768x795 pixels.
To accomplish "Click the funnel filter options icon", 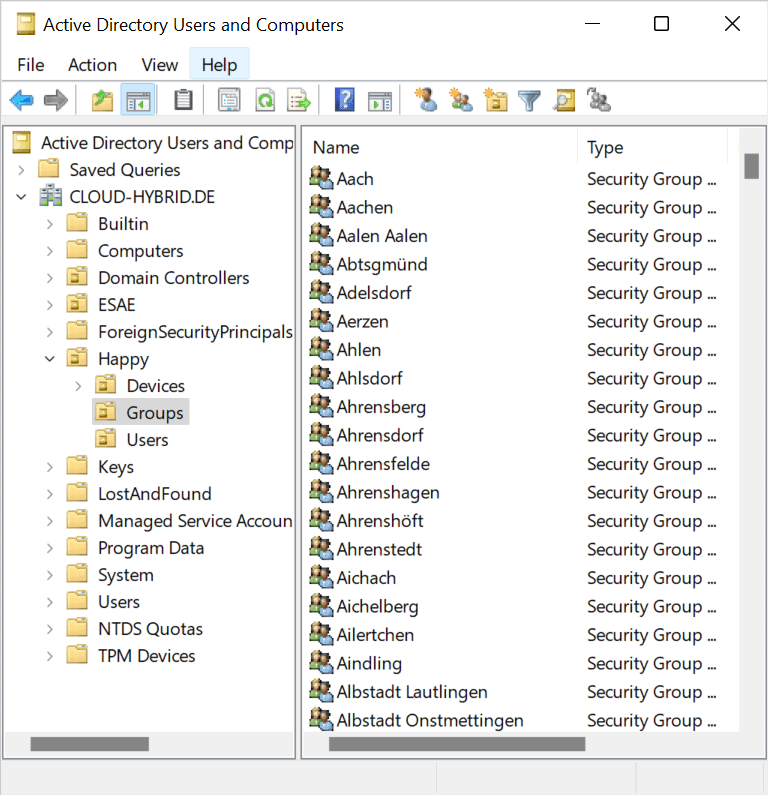I will point(529,100).
